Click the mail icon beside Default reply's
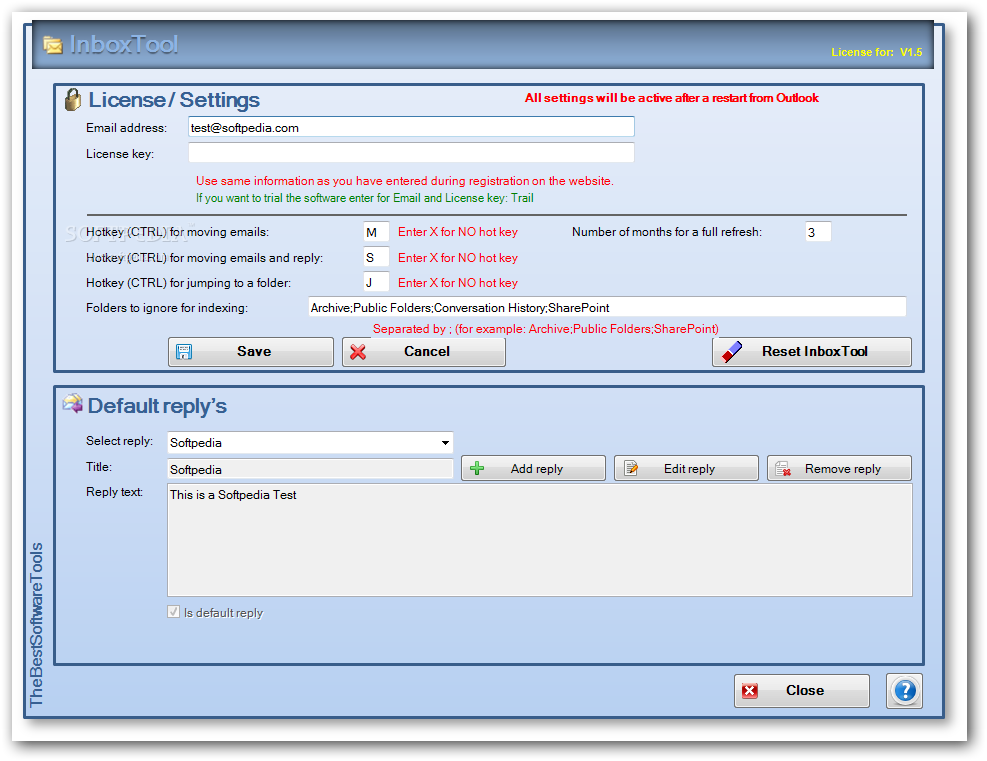 tap(72, 403)
